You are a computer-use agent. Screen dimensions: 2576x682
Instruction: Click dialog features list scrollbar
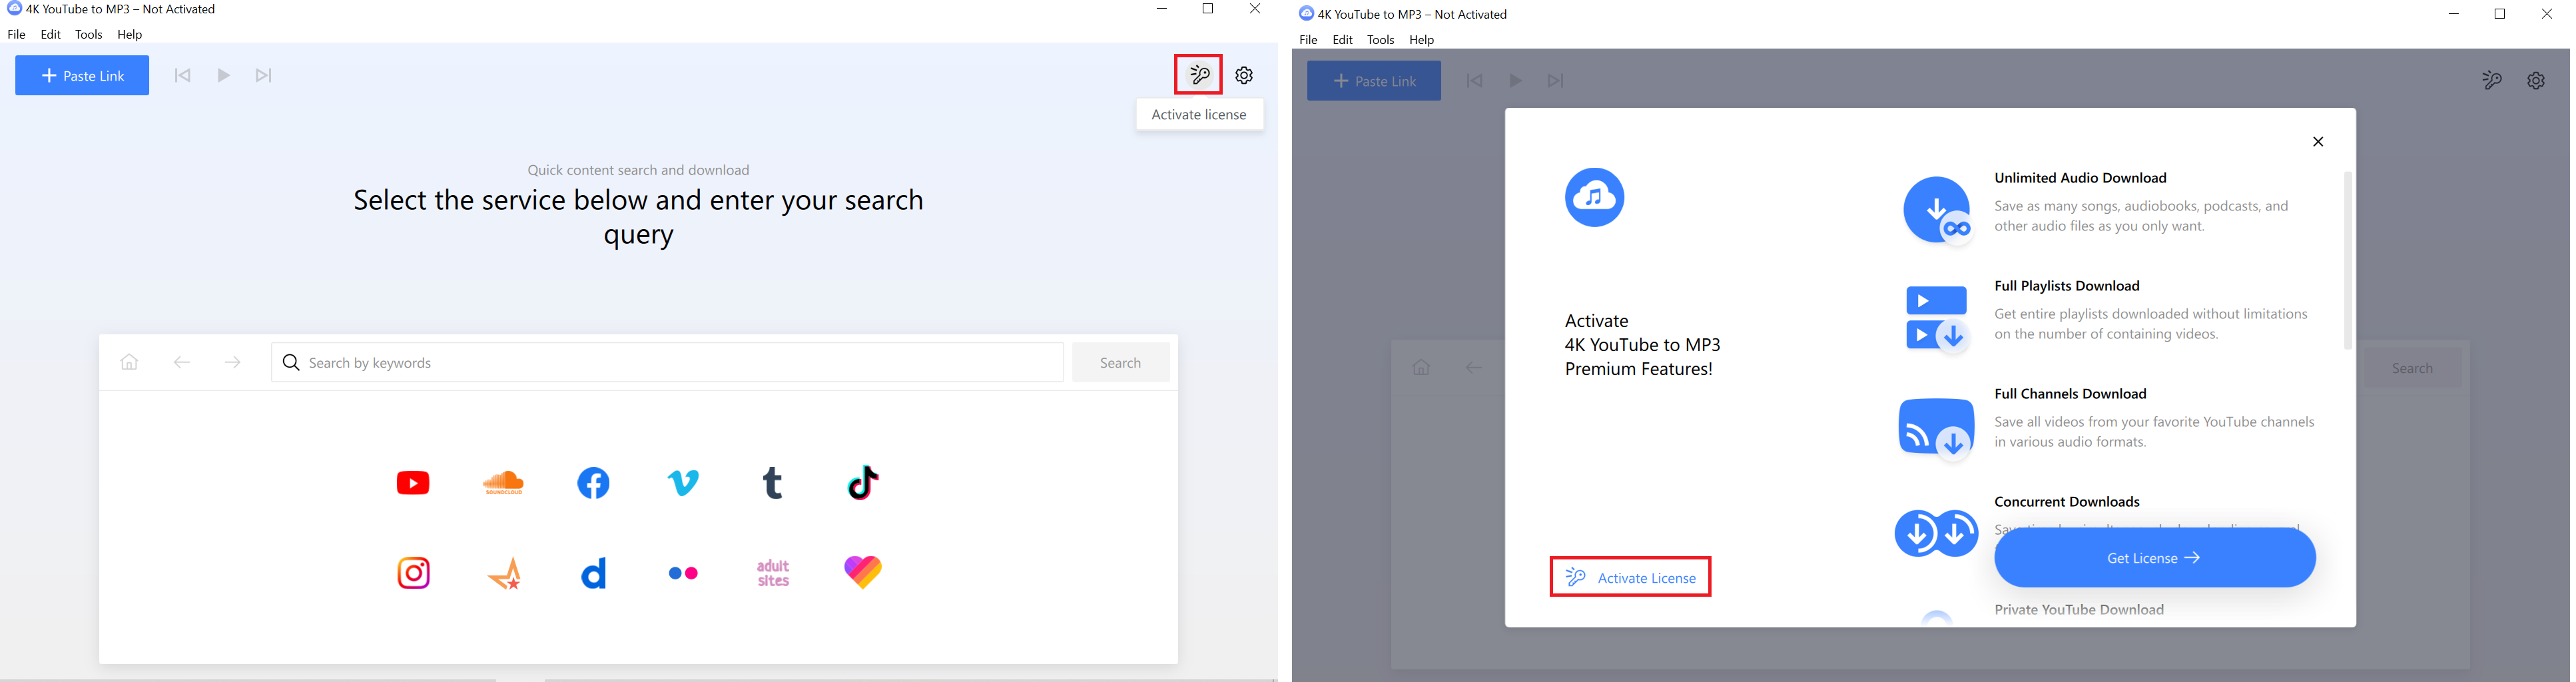point(2347,260)
